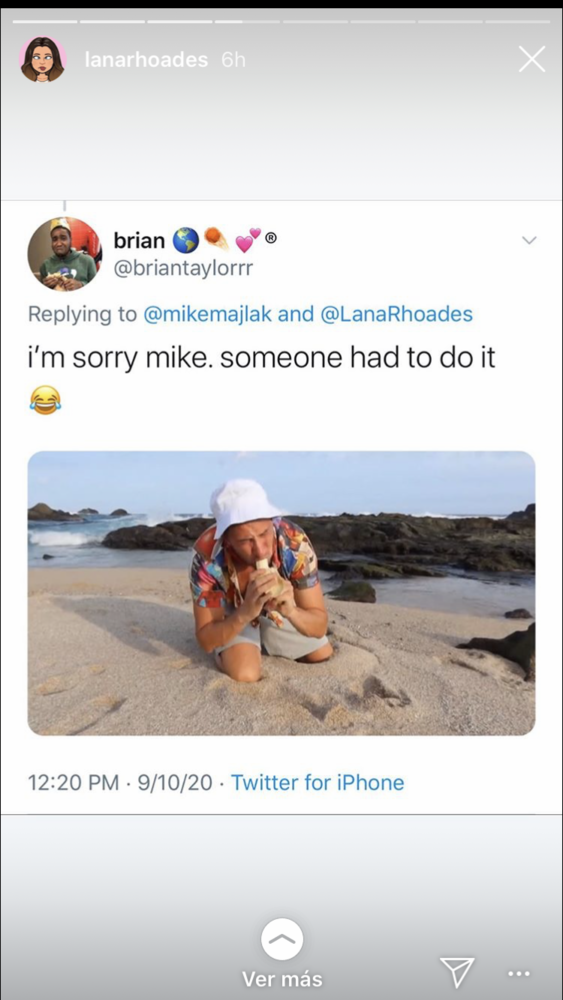The width and height of the screenshot is (563, 1000).
Task: Tap the globe emoji beside brian's name
Action: (185, 240)
